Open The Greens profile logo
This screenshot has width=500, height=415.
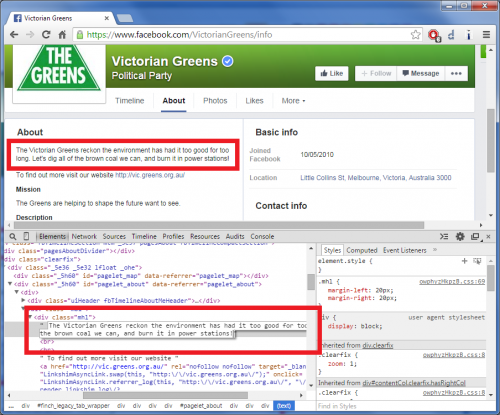tap(59, 69)
